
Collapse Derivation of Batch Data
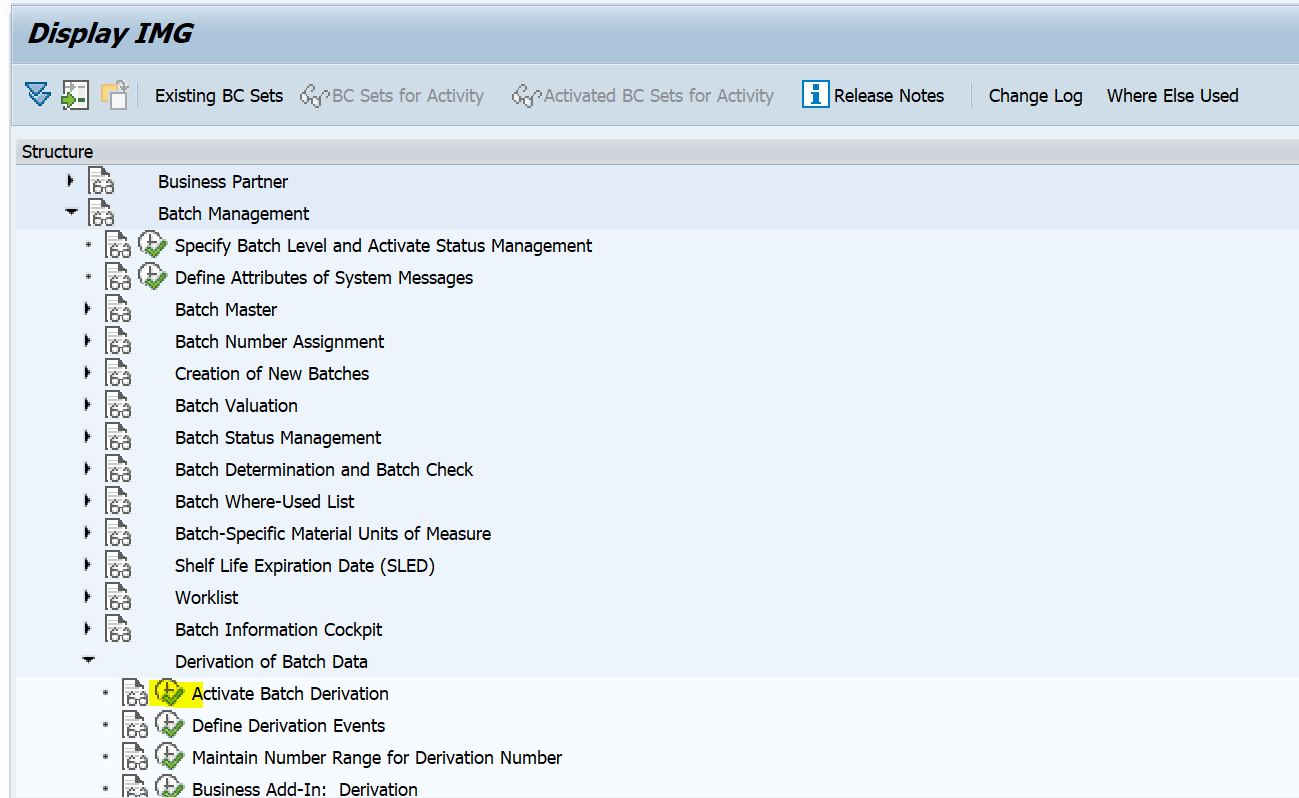pos(88,660)
